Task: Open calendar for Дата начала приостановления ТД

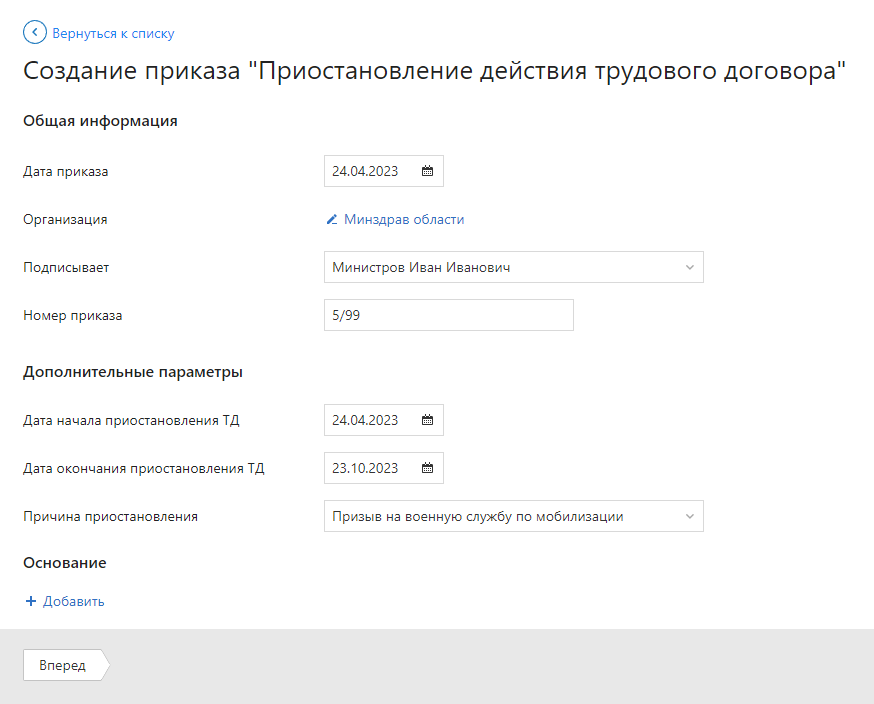Action: click(427, 421)
